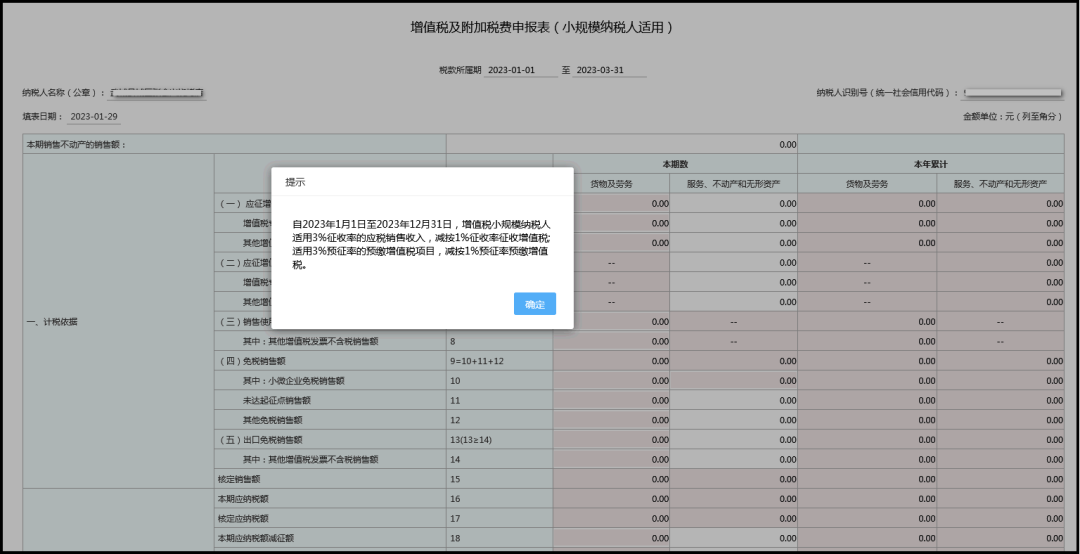Click the 本期应纳税额 row label
The image size is (1080, 554).
[243, 499]
